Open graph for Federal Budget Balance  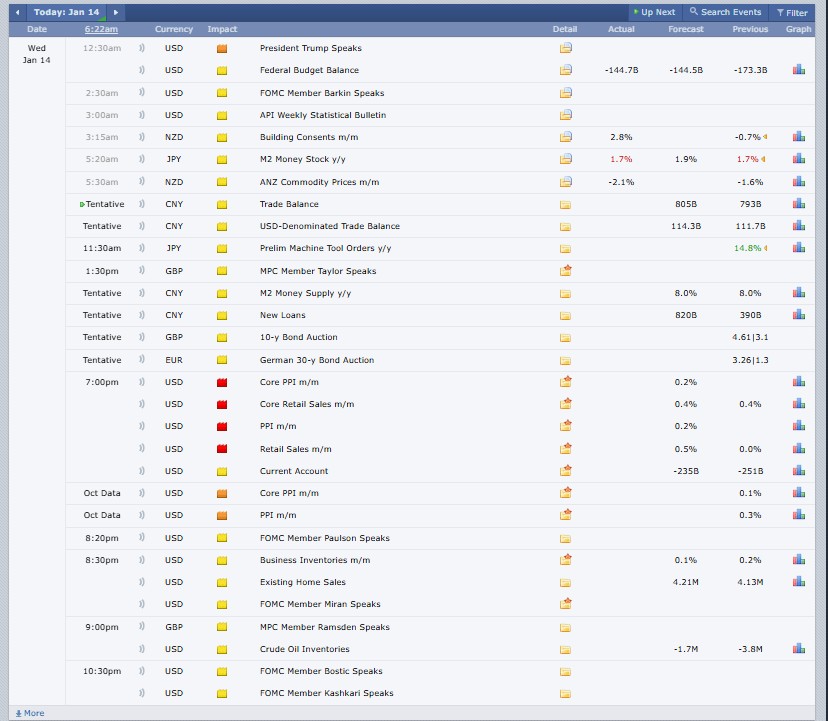798,70
